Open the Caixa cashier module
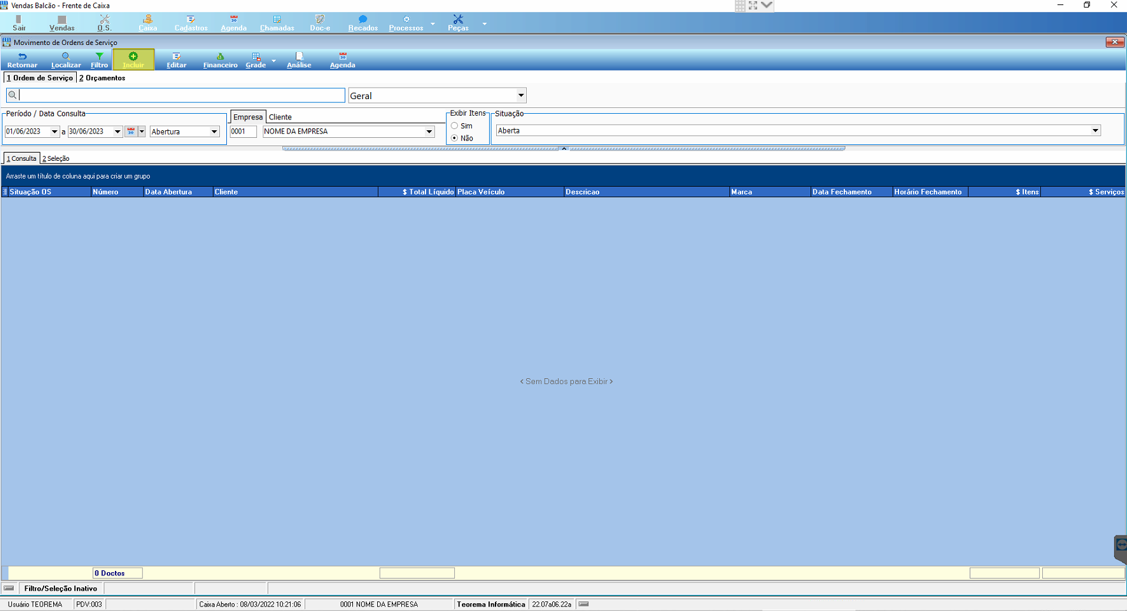The height and width of the screenshot is (611, 1127). tap(147, 23)
